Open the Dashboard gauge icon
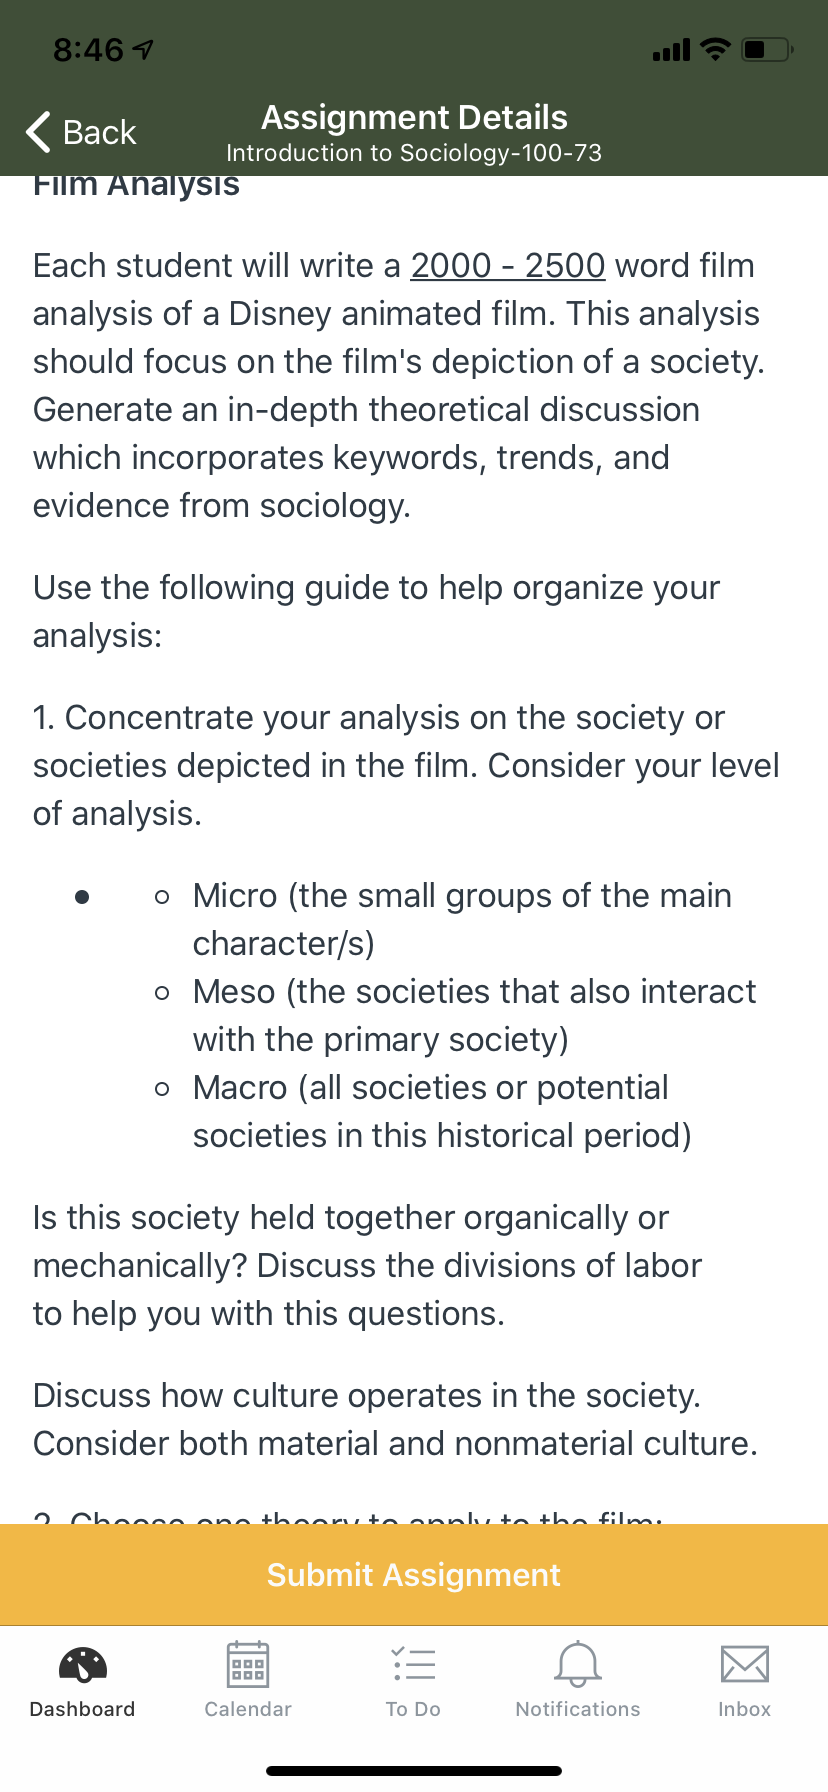This screenshot has width=828, height=1792. coord(82,1665)
